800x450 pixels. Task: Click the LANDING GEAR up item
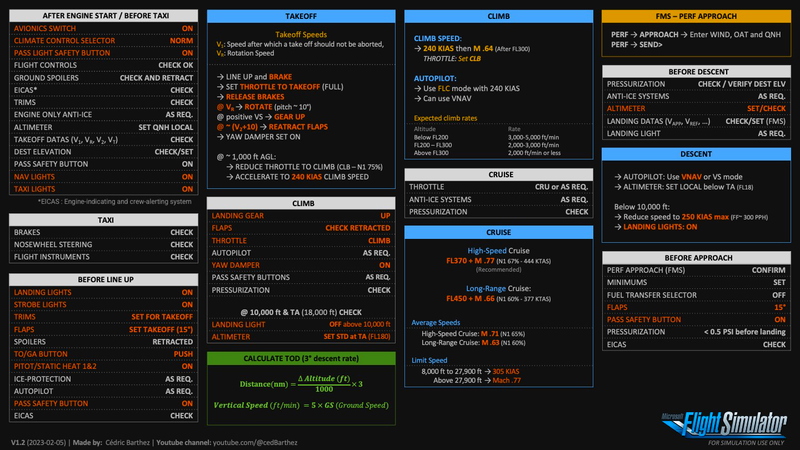click(x=301, y=215)
